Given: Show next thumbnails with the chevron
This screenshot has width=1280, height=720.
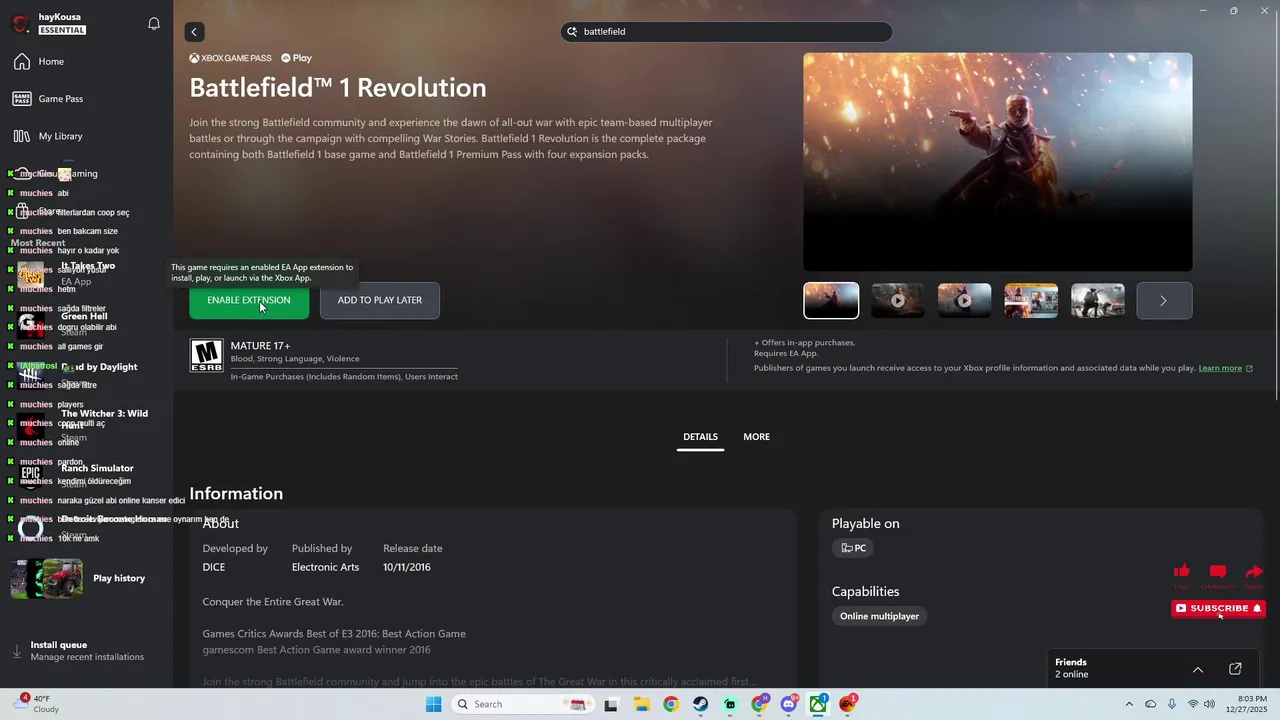Looking at the screenshot, I should (x=1164, y=300).
